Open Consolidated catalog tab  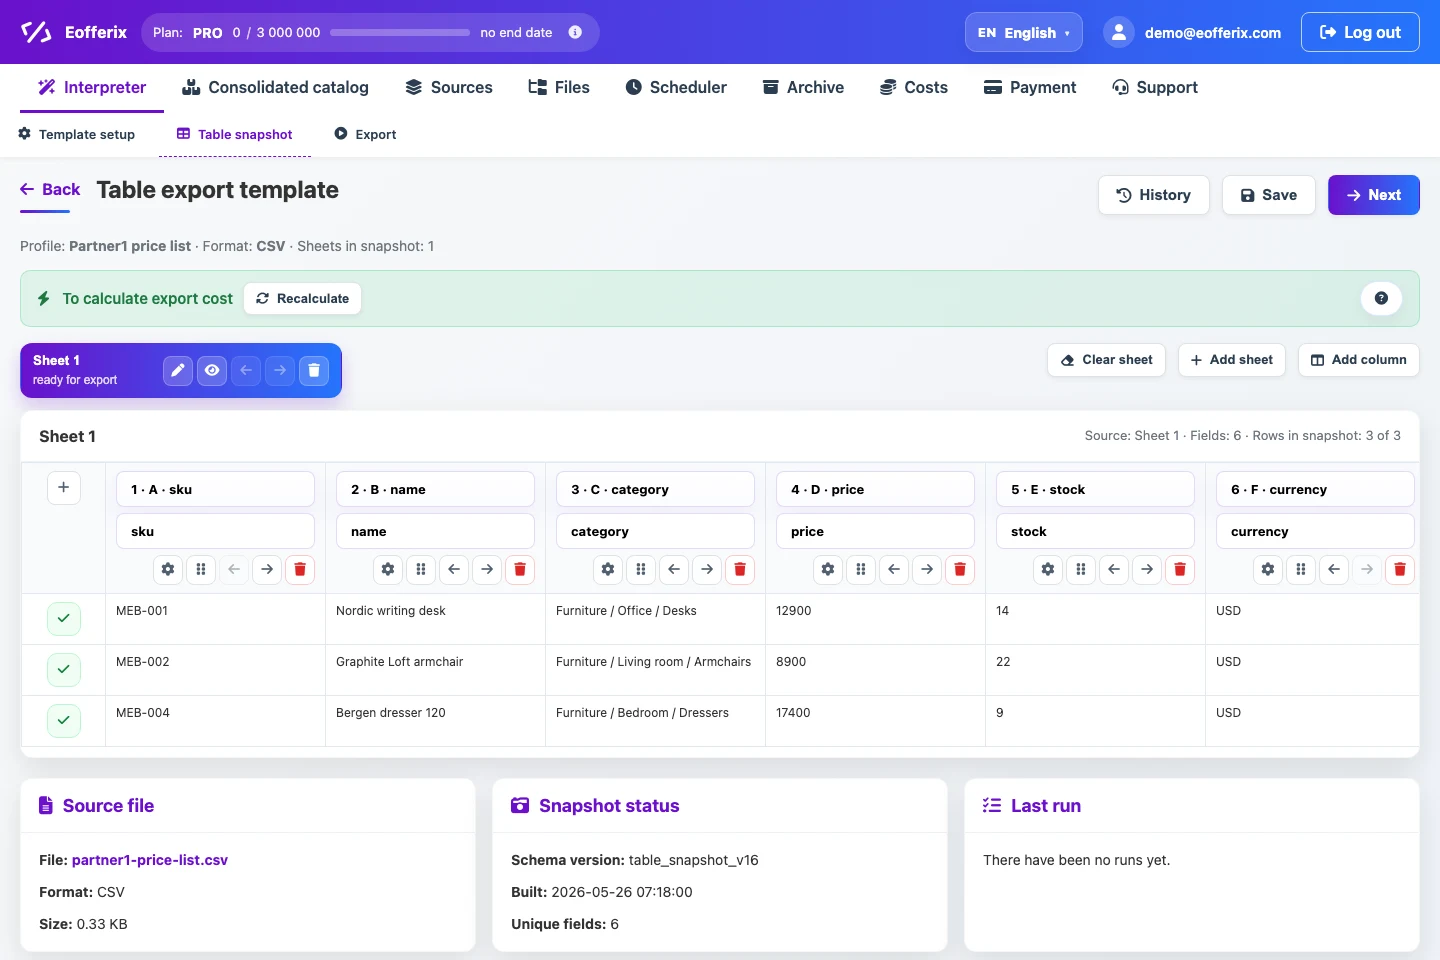[x=275, y=87]
